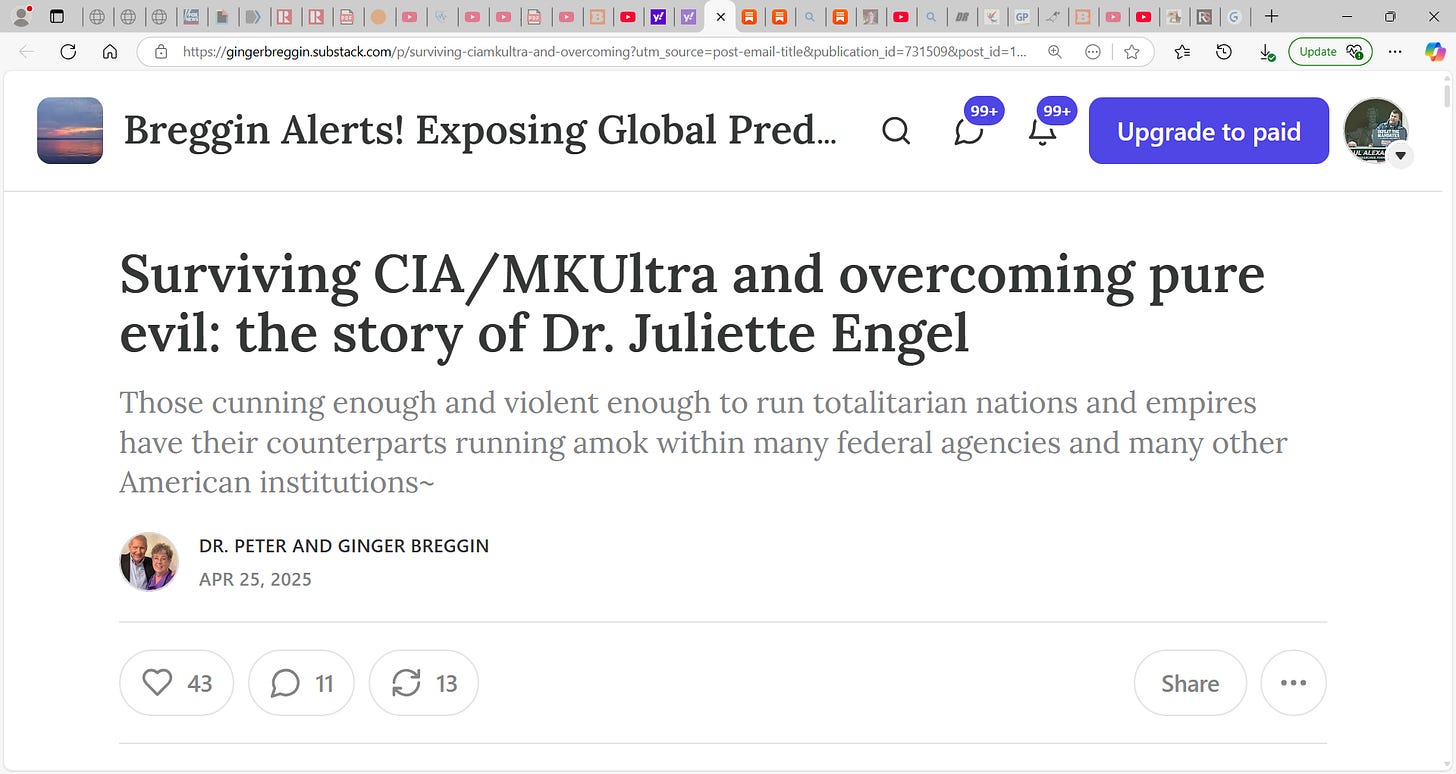Viewport: 1456px width, 774px height.
Task: Add this page to favorites star
Action: pos(1132,52)
